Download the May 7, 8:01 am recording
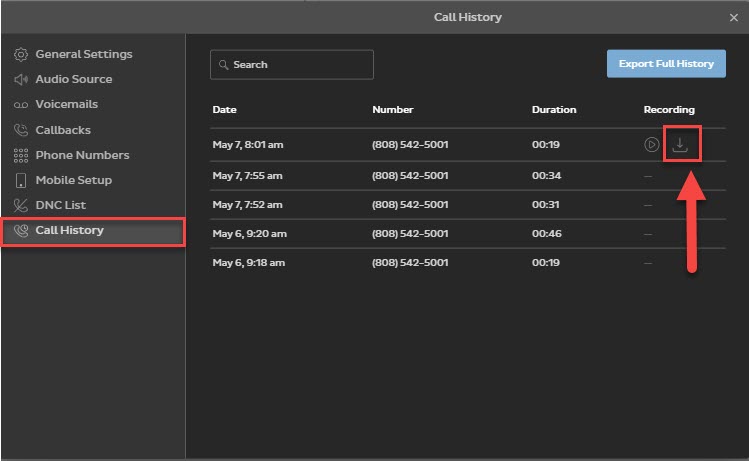The image size is (749, 461). pos(680,144)
